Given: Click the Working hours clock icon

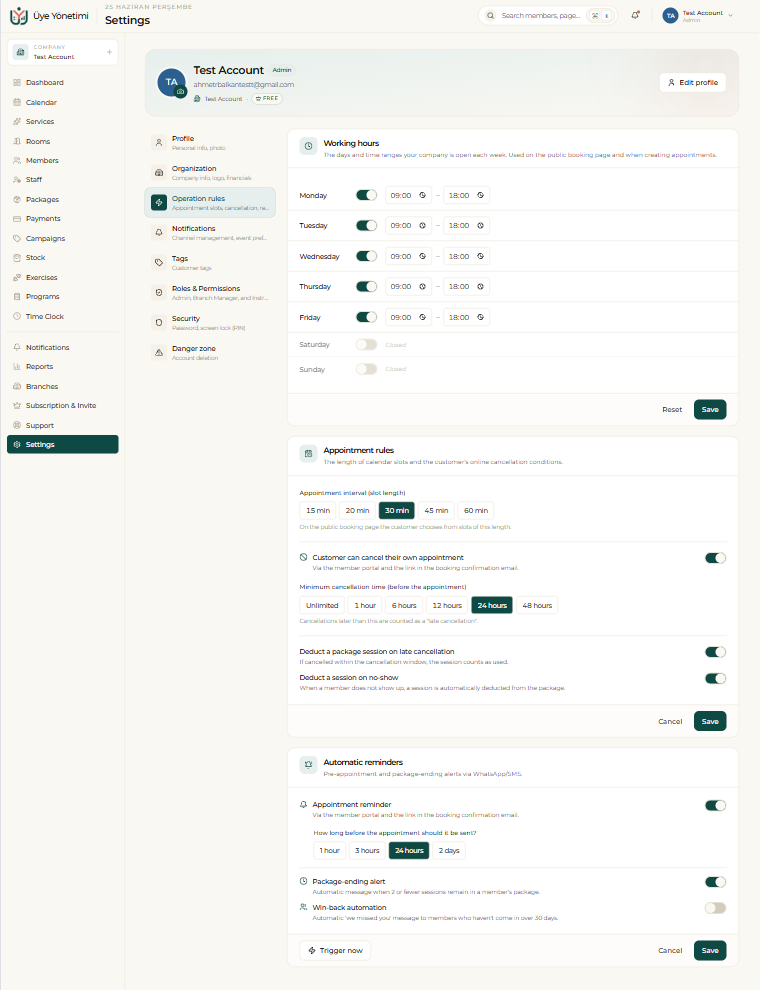Looking at the screenshot, I should [308, 146].
